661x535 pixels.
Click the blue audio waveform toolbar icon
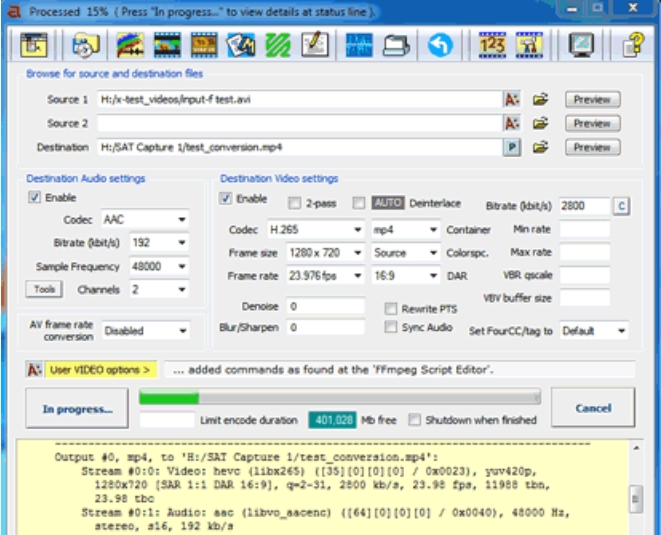tap(359, 45)
